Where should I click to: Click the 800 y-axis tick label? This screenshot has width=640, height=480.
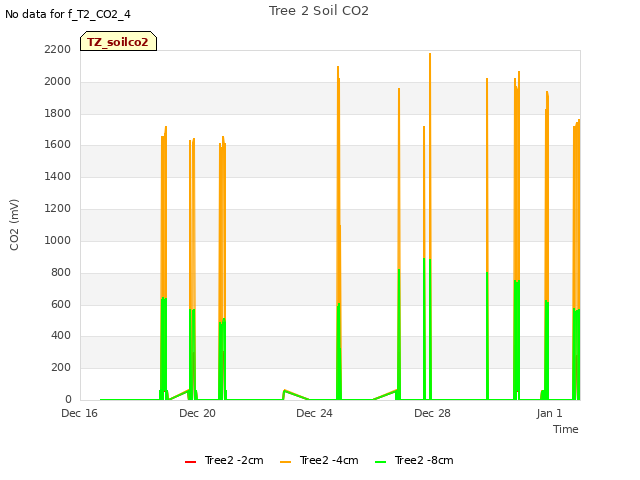pyautogui.click(x=61, y=272)
